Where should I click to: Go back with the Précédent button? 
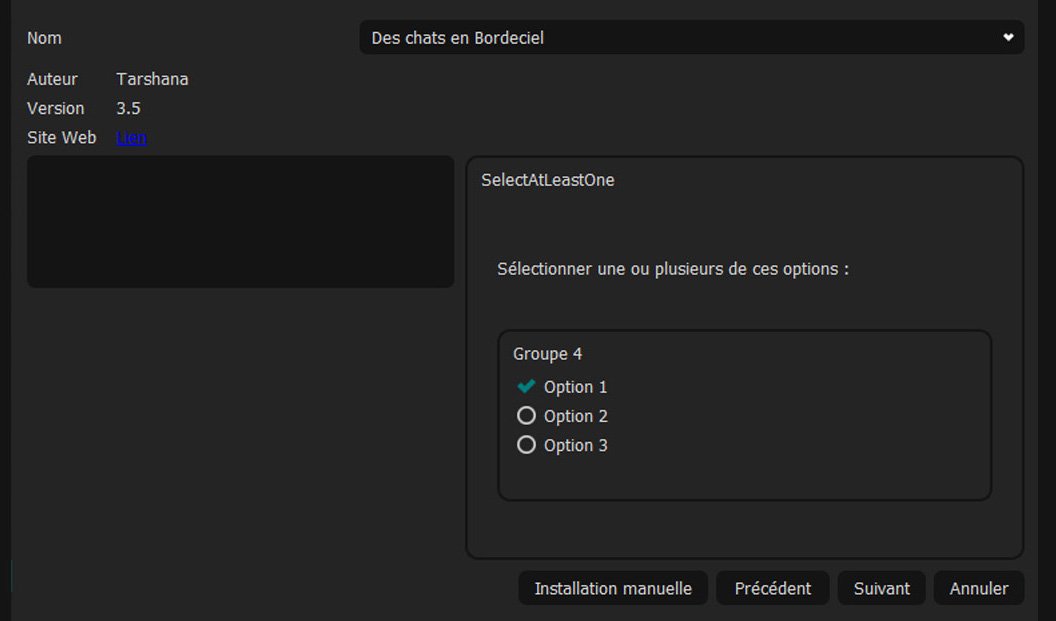coord(773,589)
